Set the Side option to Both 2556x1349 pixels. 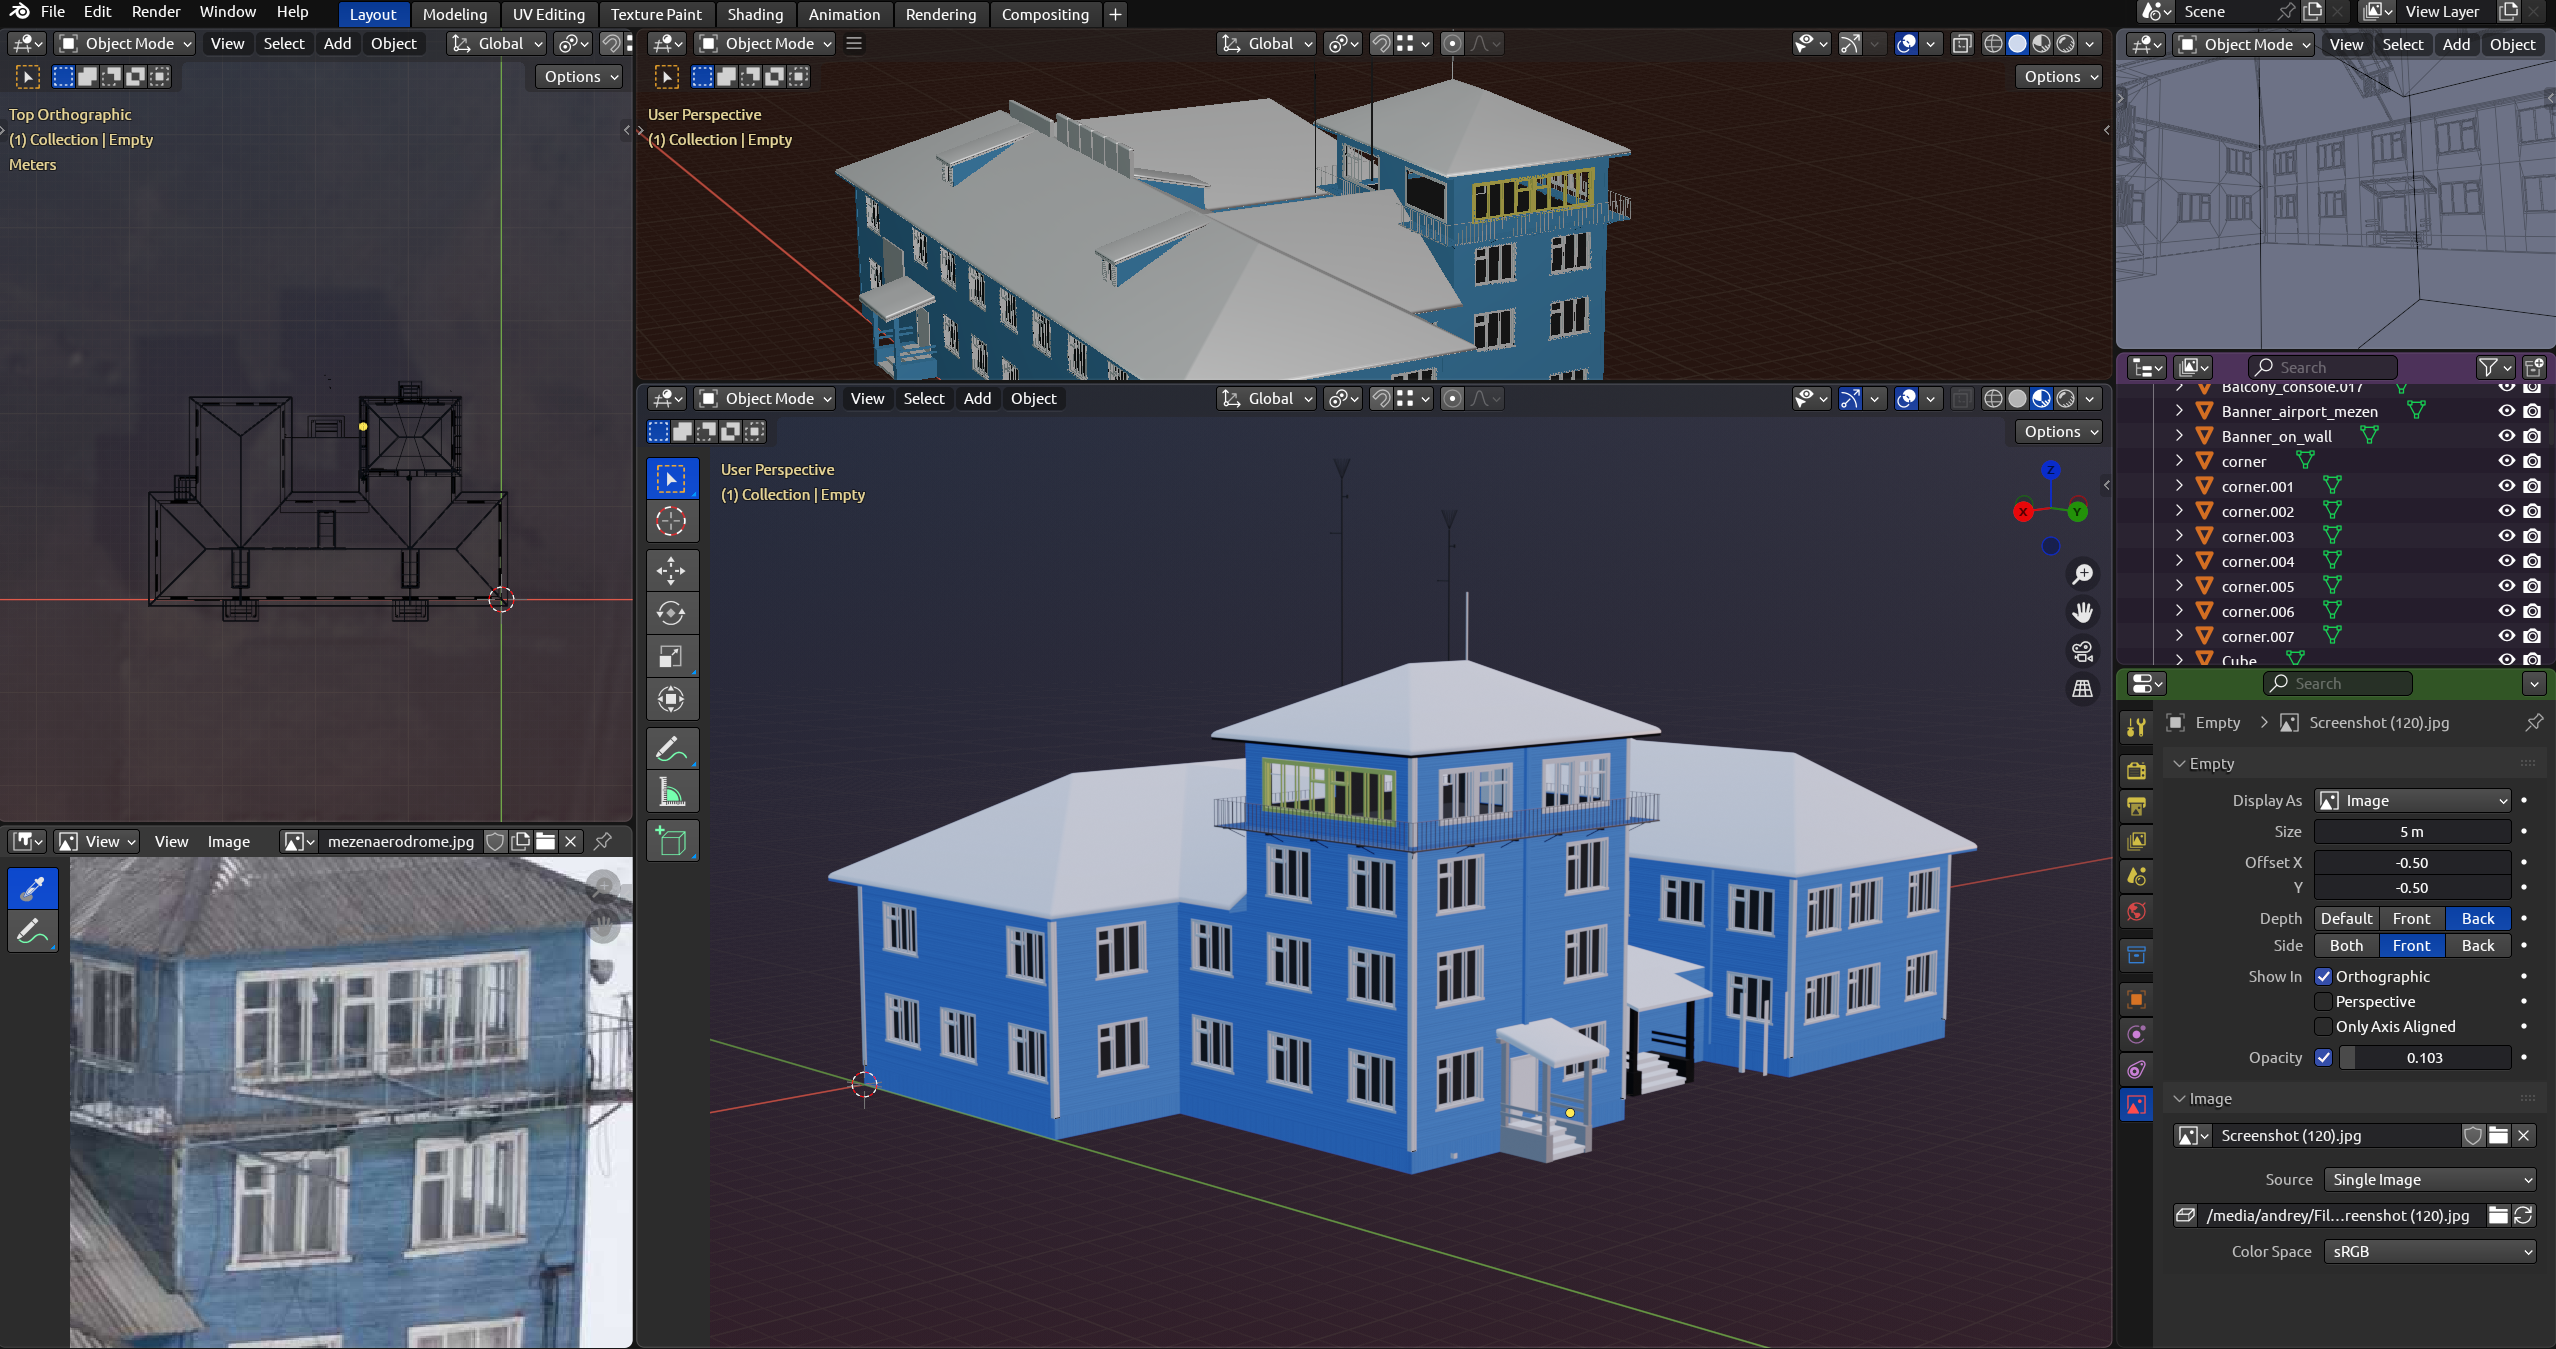pyautogui.click(x=2346, y=945)
